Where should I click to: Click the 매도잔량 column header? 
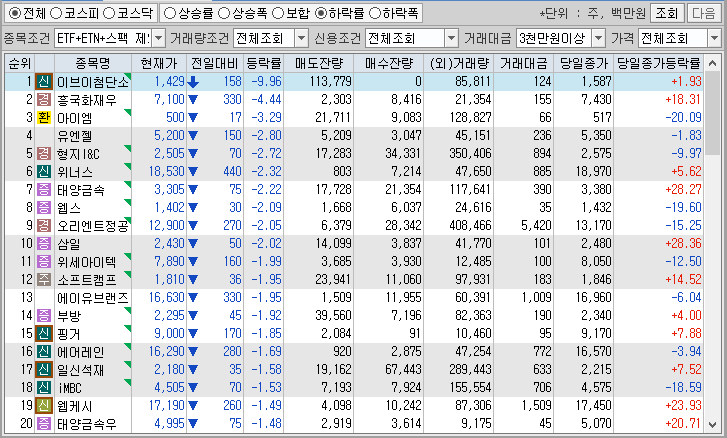click(319, 63)
